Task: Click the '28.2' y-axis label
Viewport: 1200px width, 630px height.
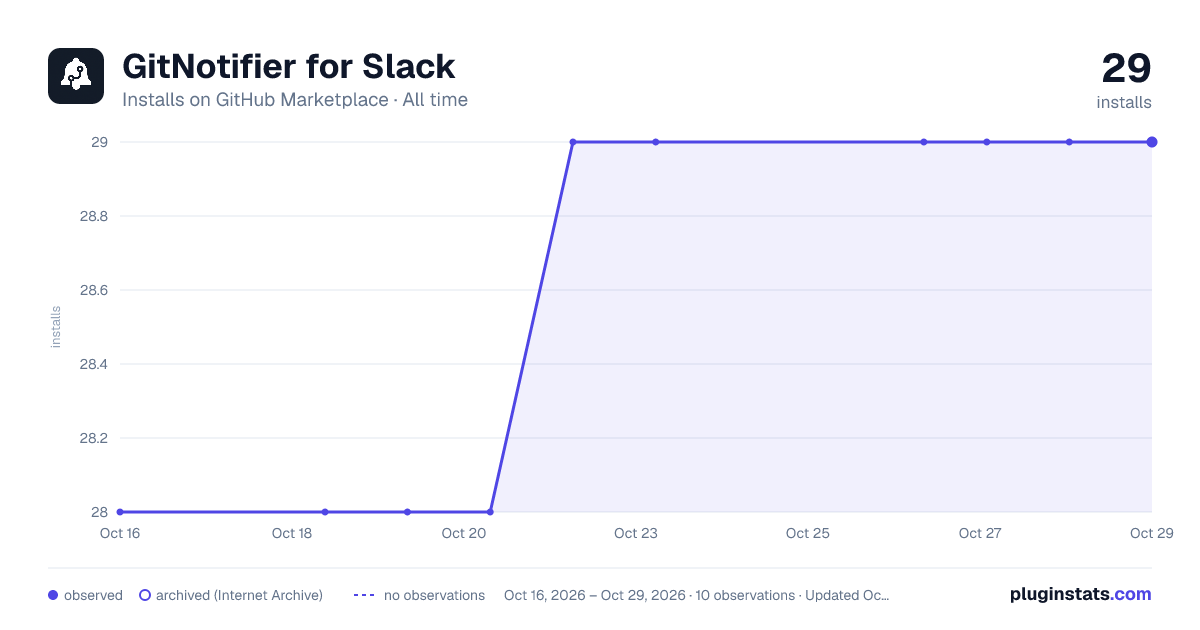Action: point(94,438)
